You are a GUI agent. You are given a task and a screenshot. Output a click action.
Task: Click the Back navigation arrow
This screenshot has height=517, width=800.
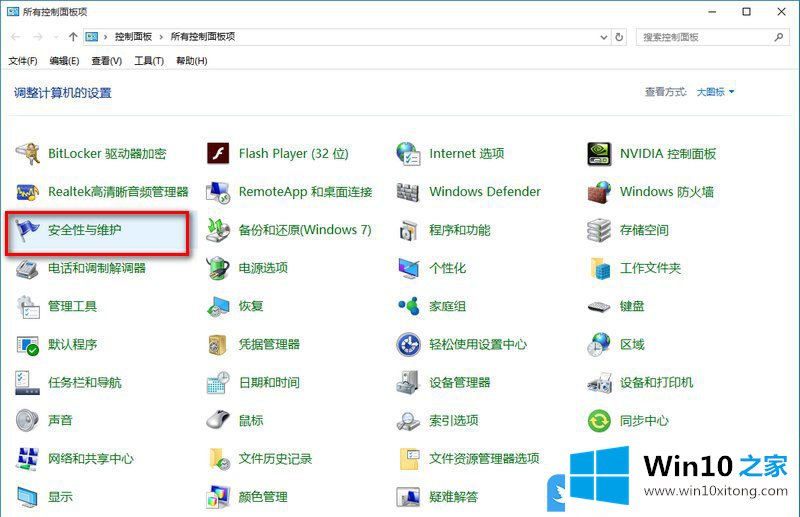[16, 37]
